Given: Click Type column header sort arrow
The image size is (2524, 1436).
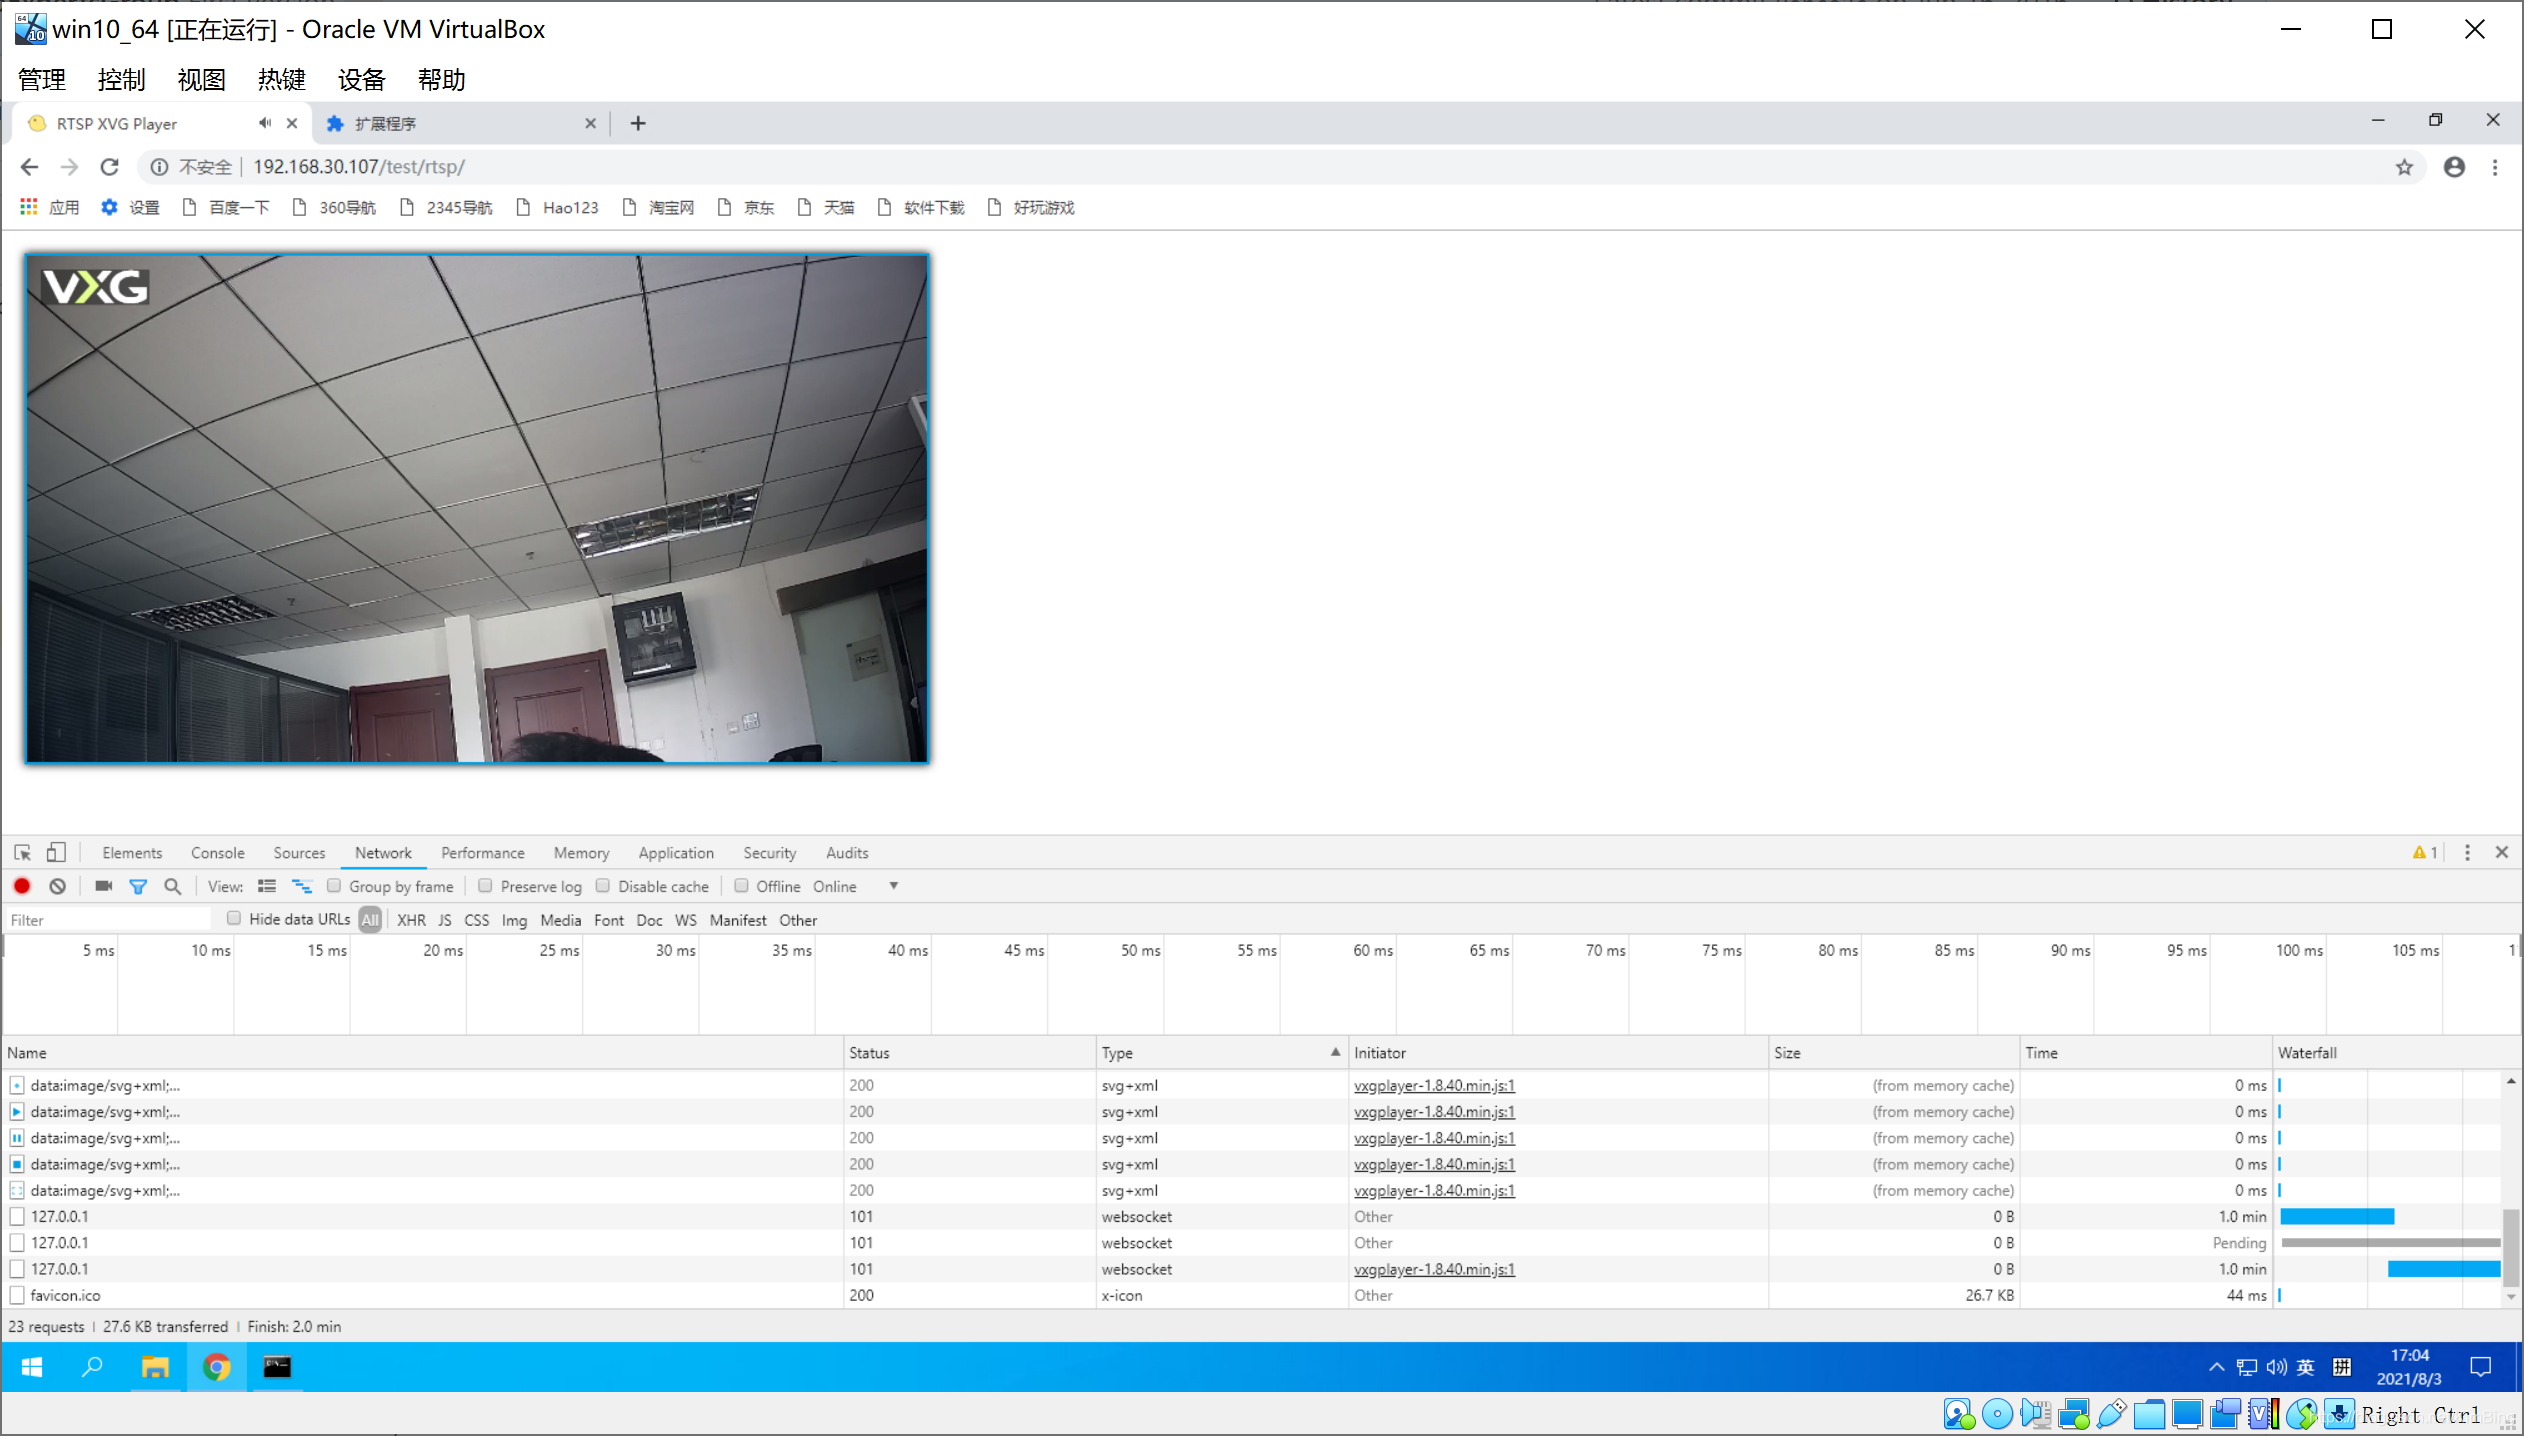Looking at the screenshot, I should tap(1334, 1052).
